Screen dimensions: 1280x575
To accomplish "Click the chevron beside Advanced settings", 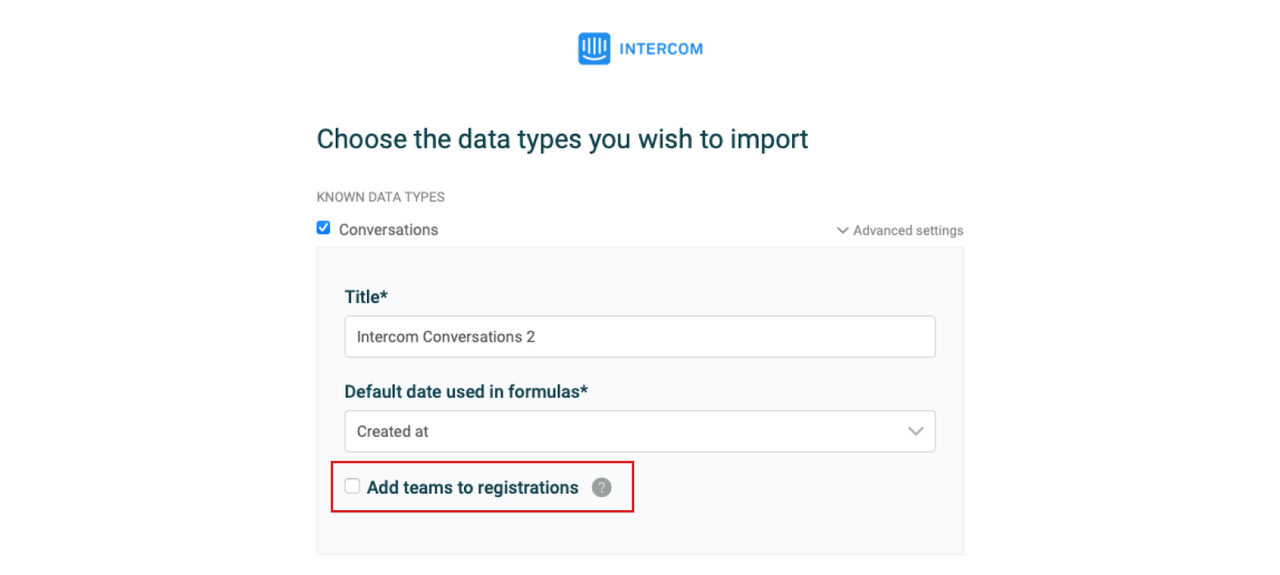I will pyautogui.click(x=842, y=231).
